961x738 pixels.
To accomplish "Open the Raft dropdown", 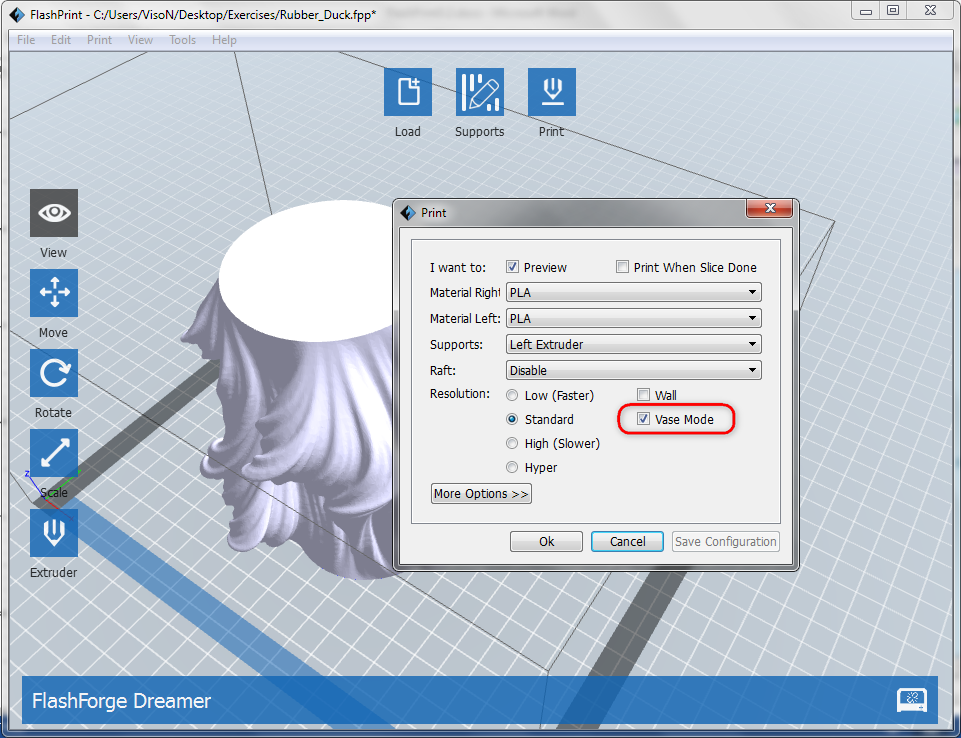I will [x=634, y=370].
